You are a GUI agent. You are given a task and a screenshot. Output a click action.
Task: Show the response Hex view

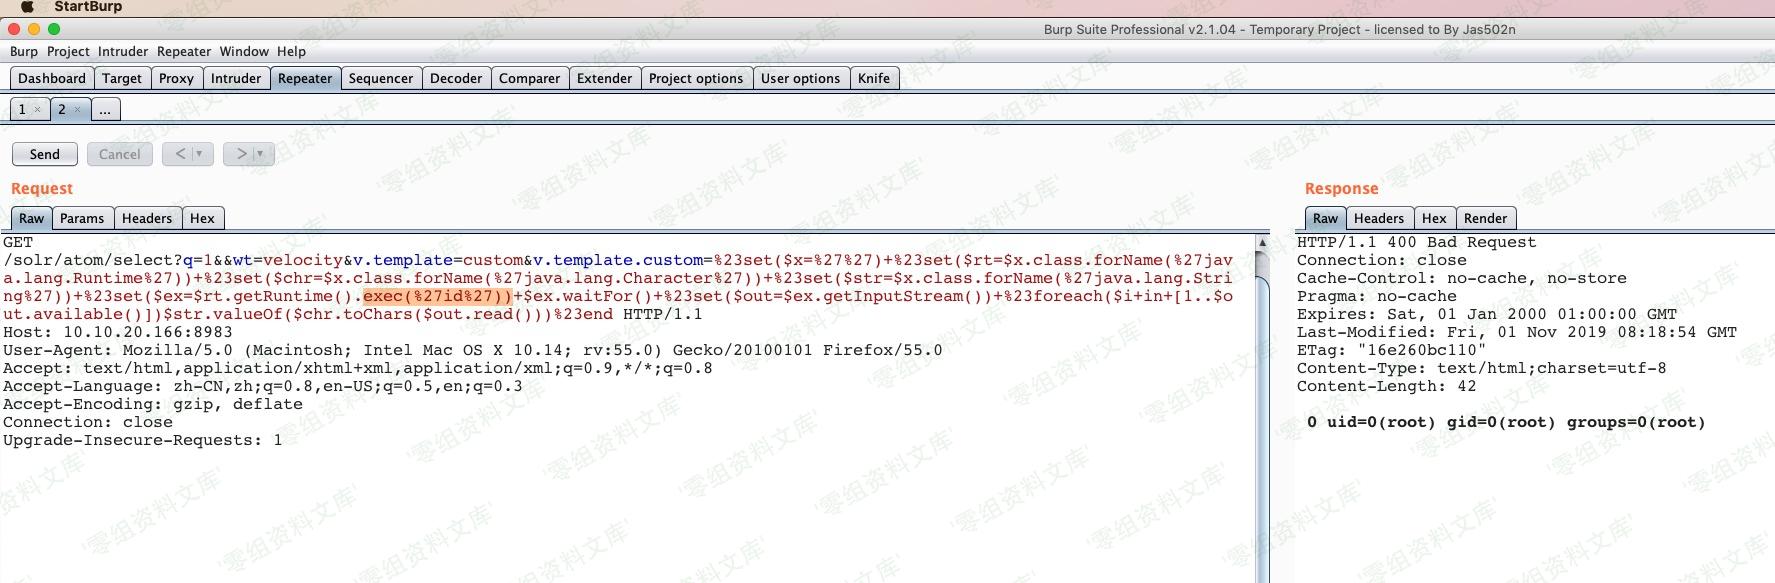[x=1434, y=218]
